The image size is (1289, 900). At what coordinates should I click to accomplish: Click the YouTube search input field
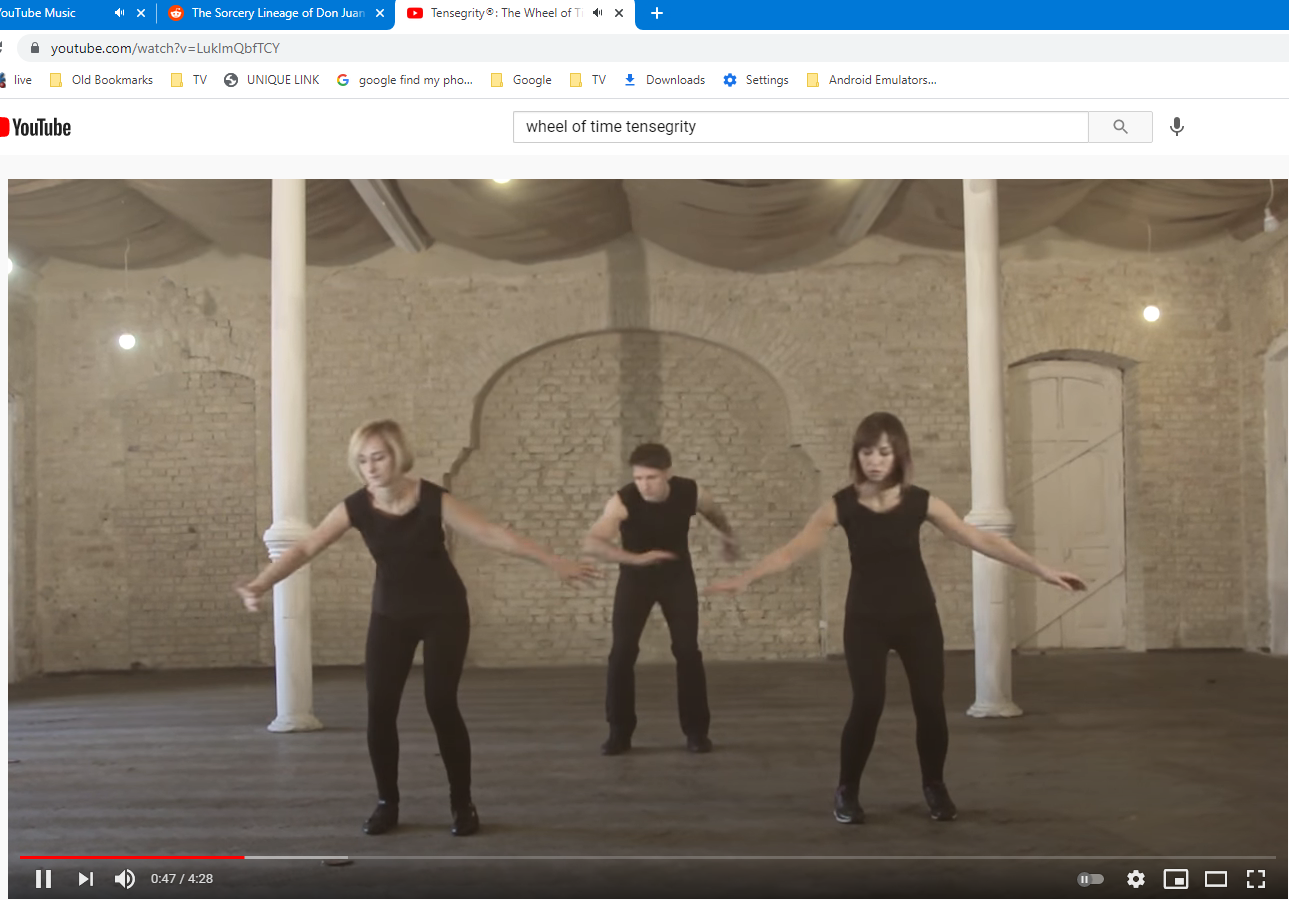(800, 127)
